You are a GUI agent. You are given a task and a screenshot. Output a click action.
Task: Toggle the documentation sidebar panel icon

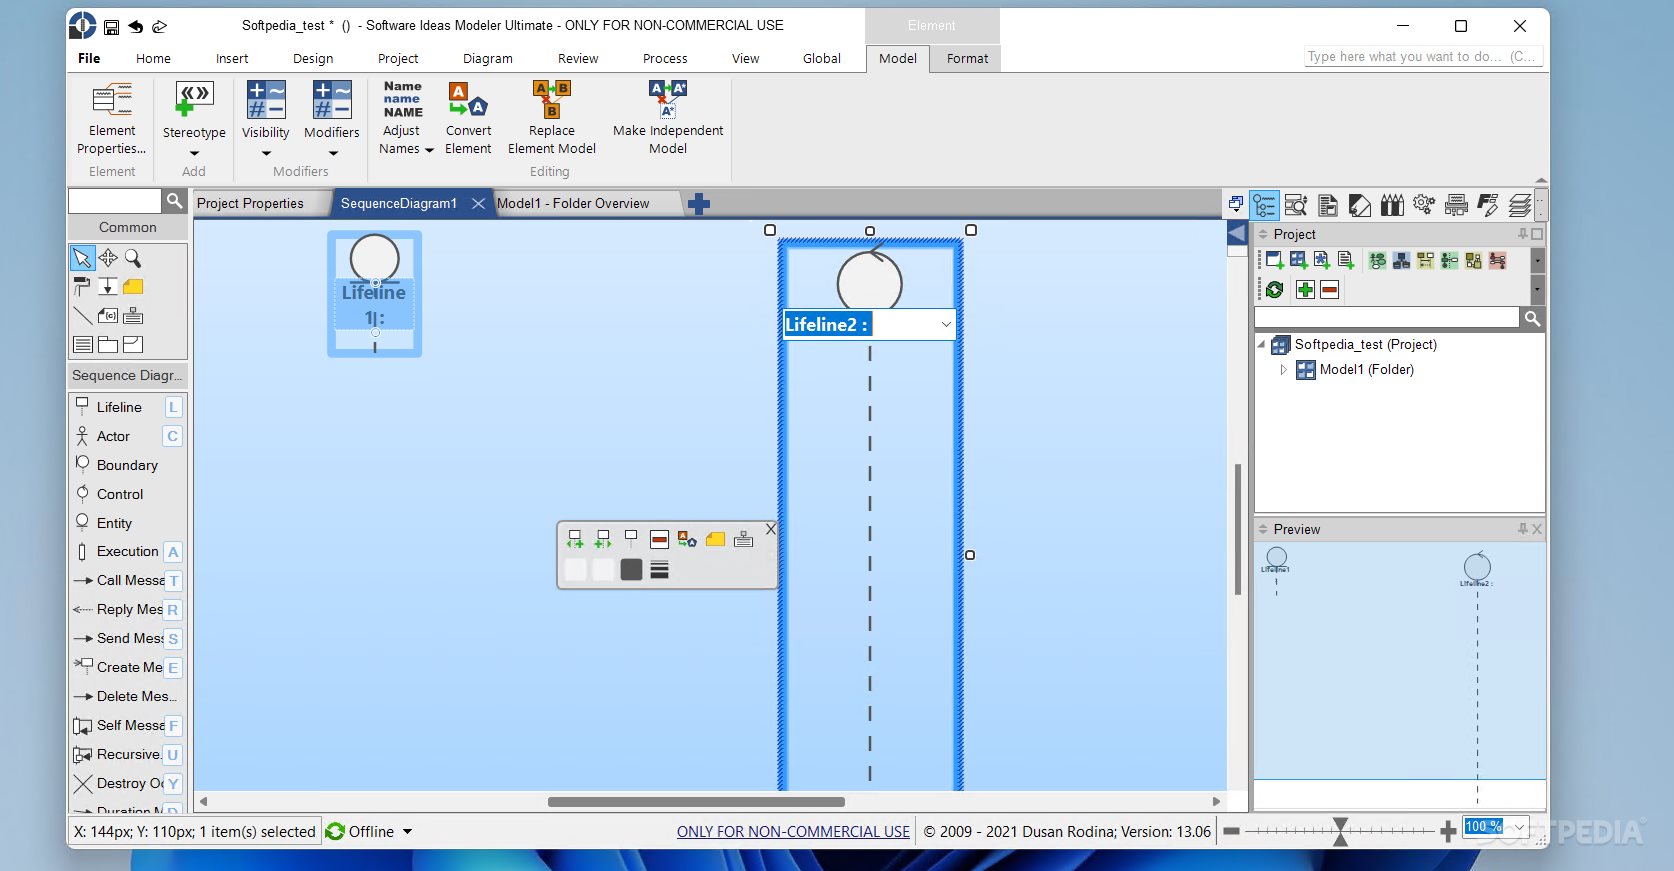(1328, 205)
